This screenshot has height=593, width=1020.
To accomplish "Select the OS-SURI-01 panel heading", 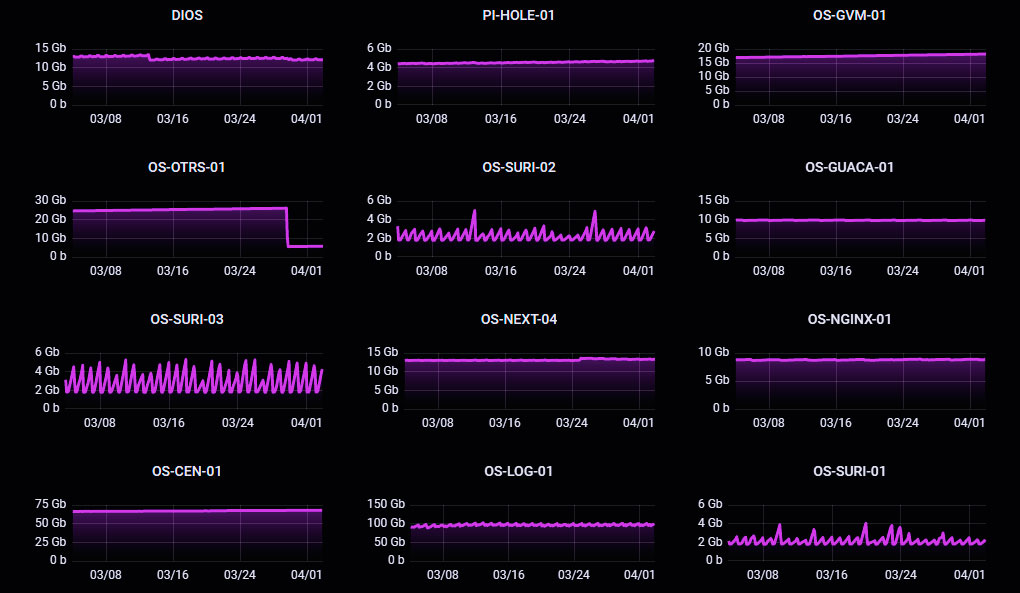I will tap(849, 471).
